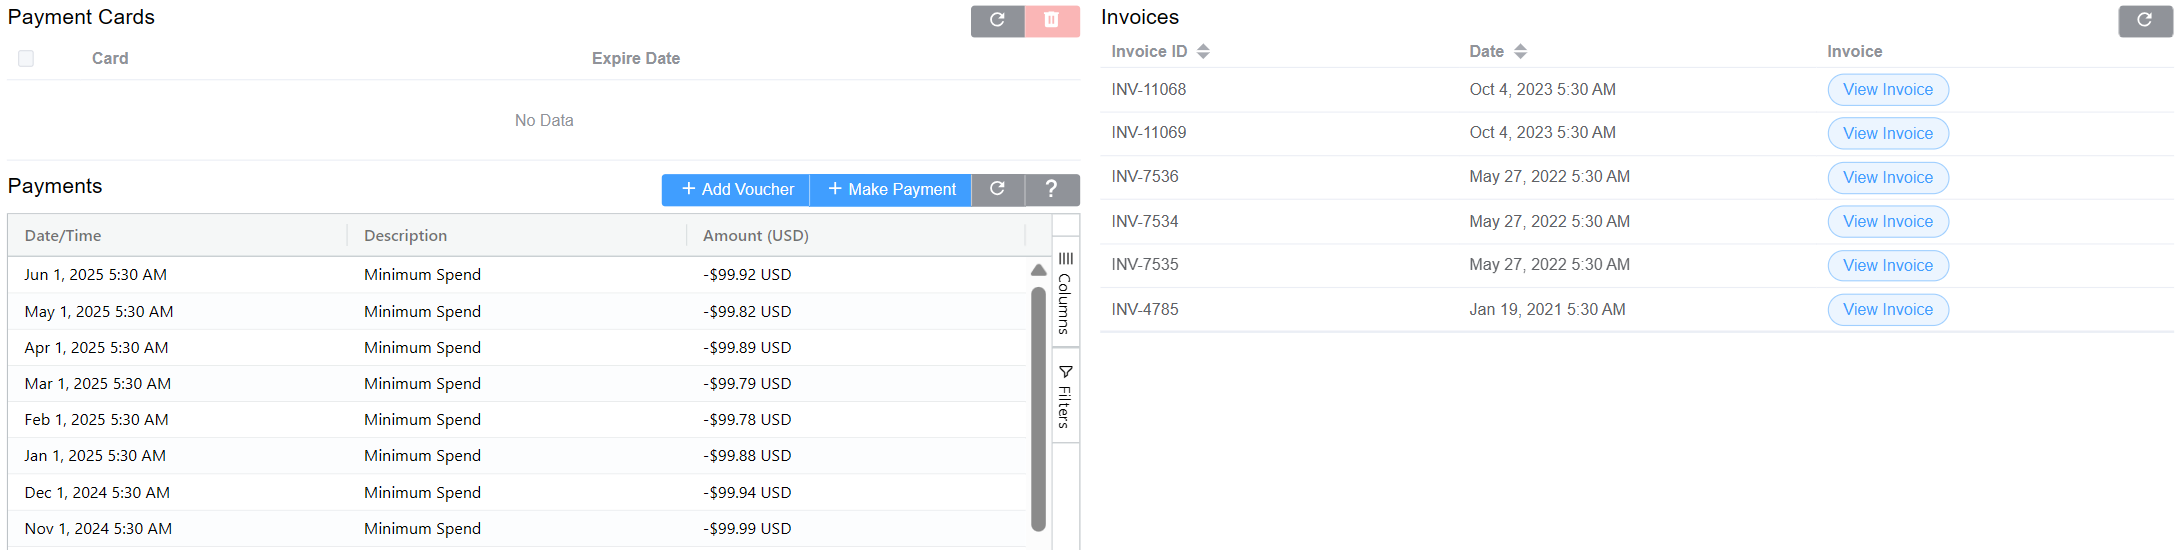The image size is (2175, 550).
Task: View invoice INV-11068
Action: [1887, 90]
